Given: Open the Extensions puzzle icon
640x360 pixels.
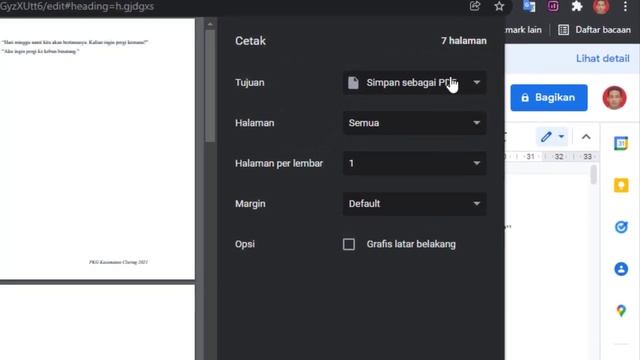Looking at the screenshot, I should (x=577, y=6).
